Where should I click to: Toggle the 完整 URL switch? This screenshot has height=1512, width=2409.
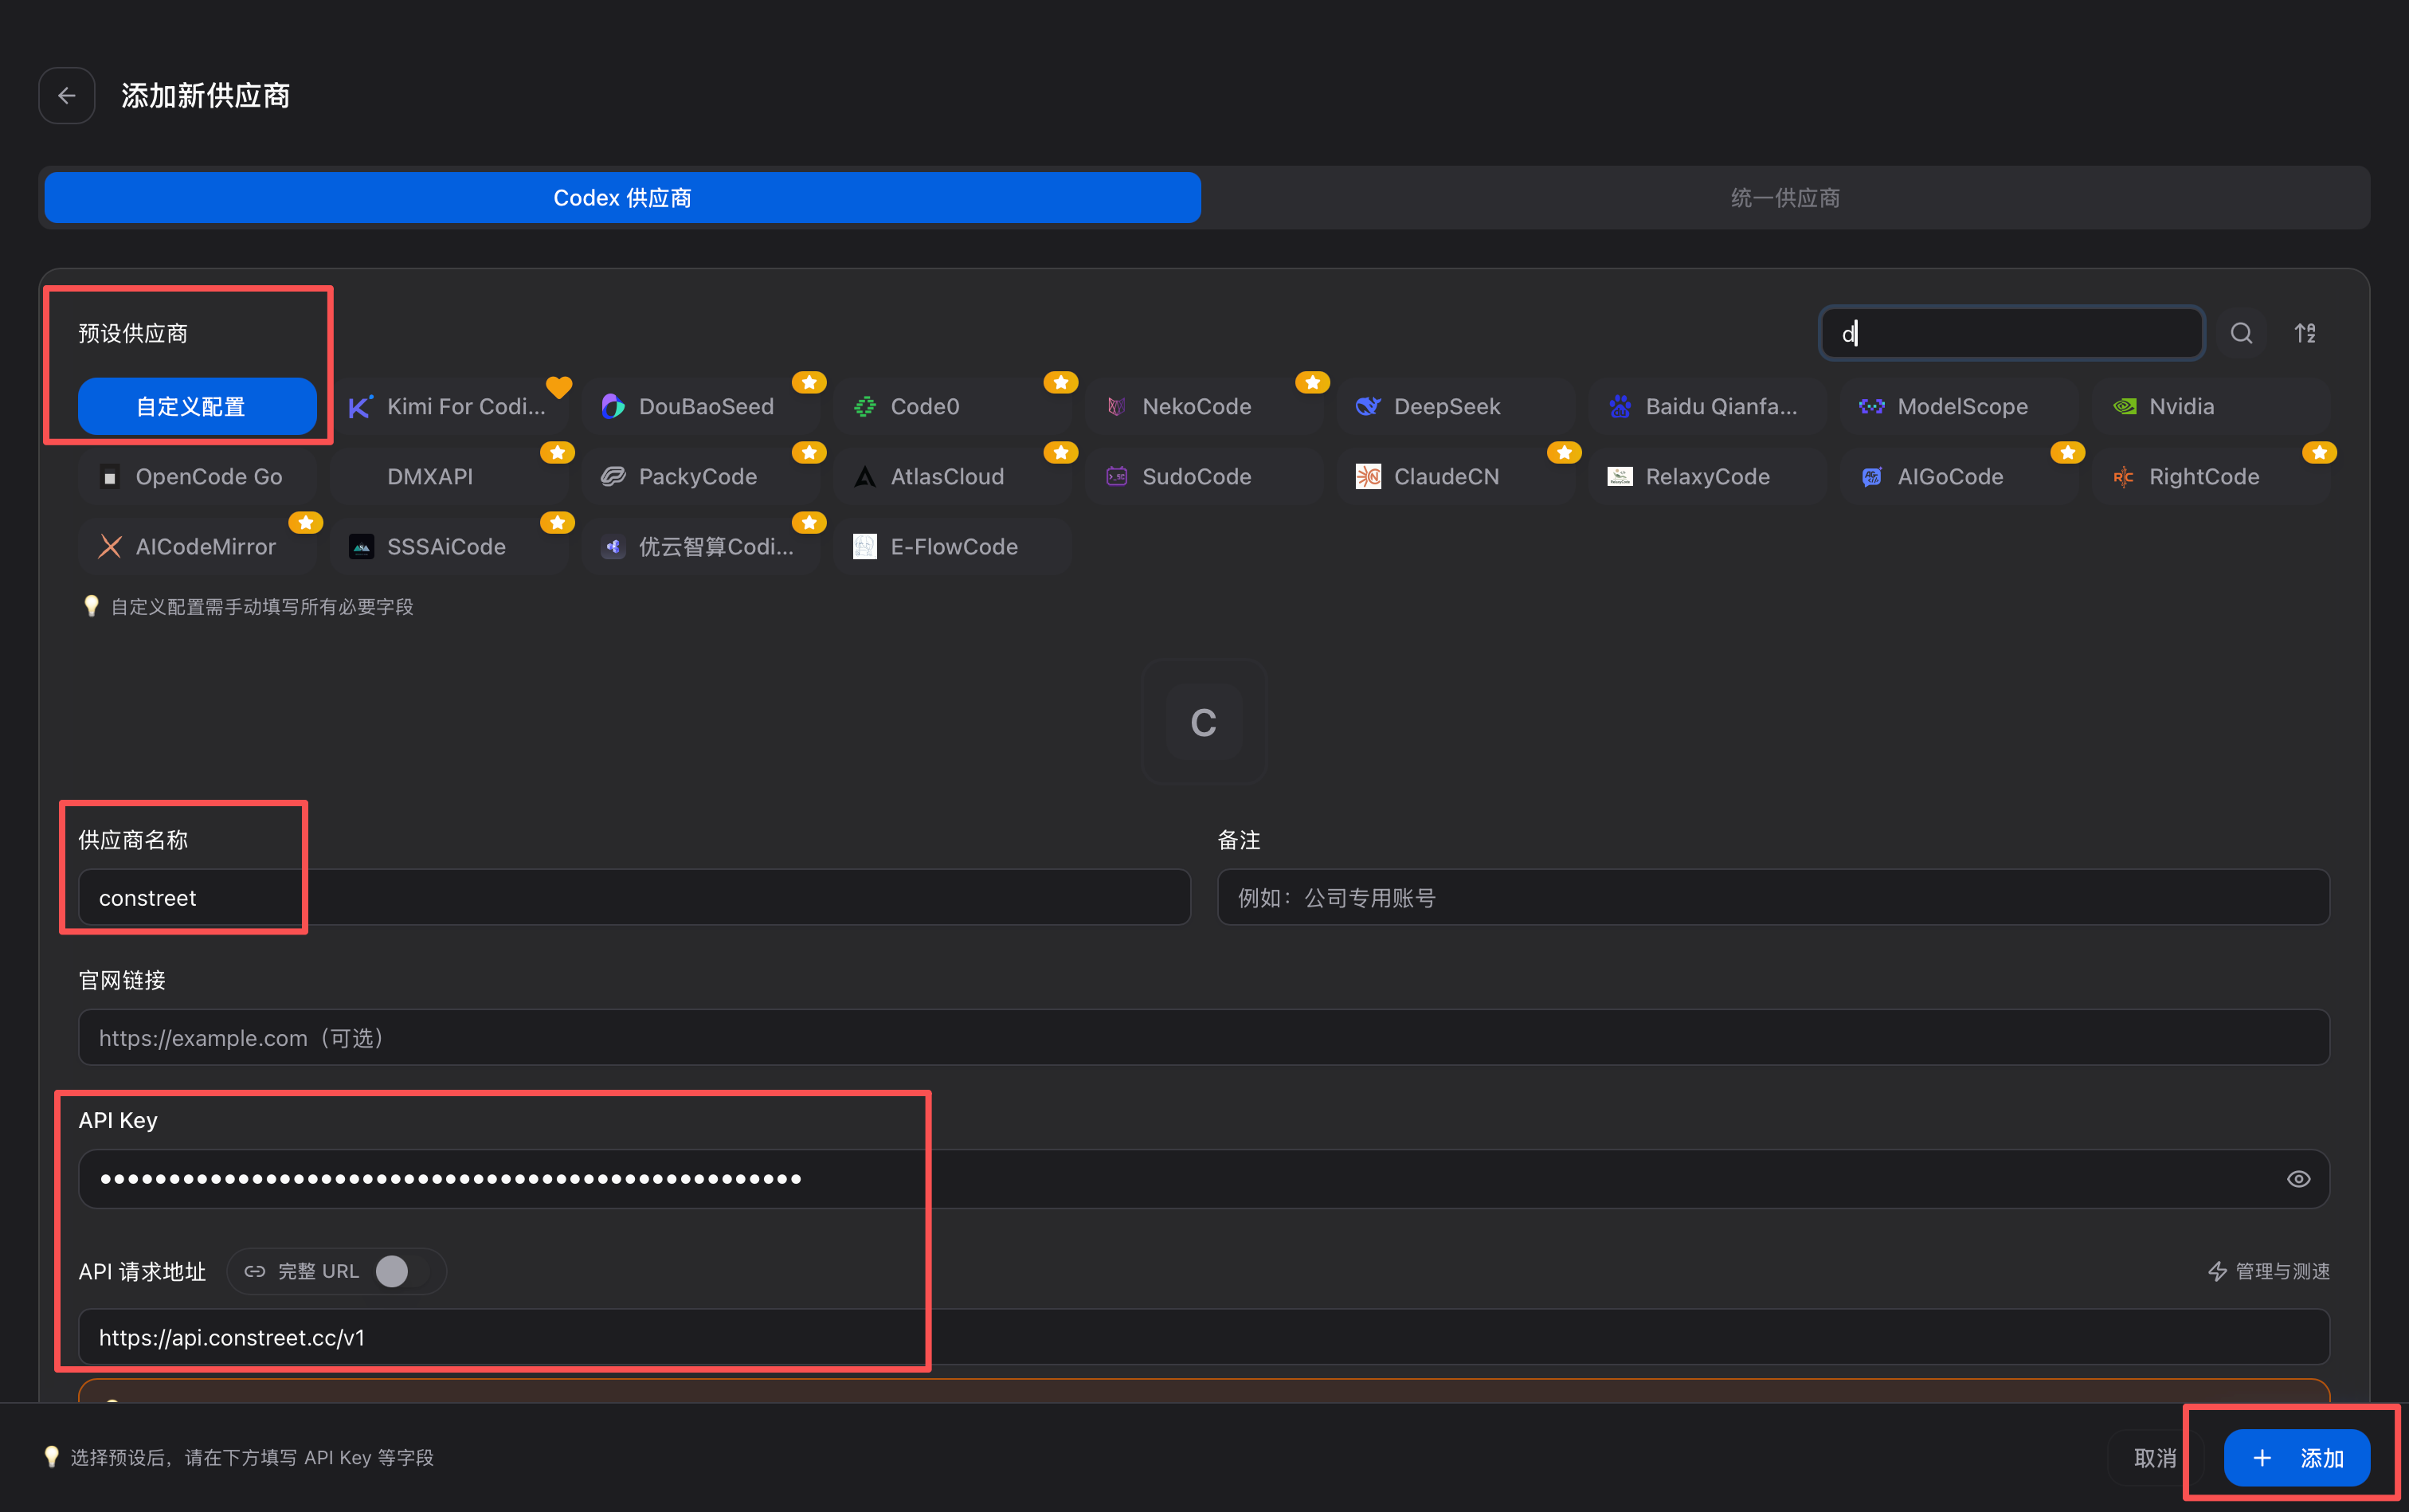point(402,1271)
